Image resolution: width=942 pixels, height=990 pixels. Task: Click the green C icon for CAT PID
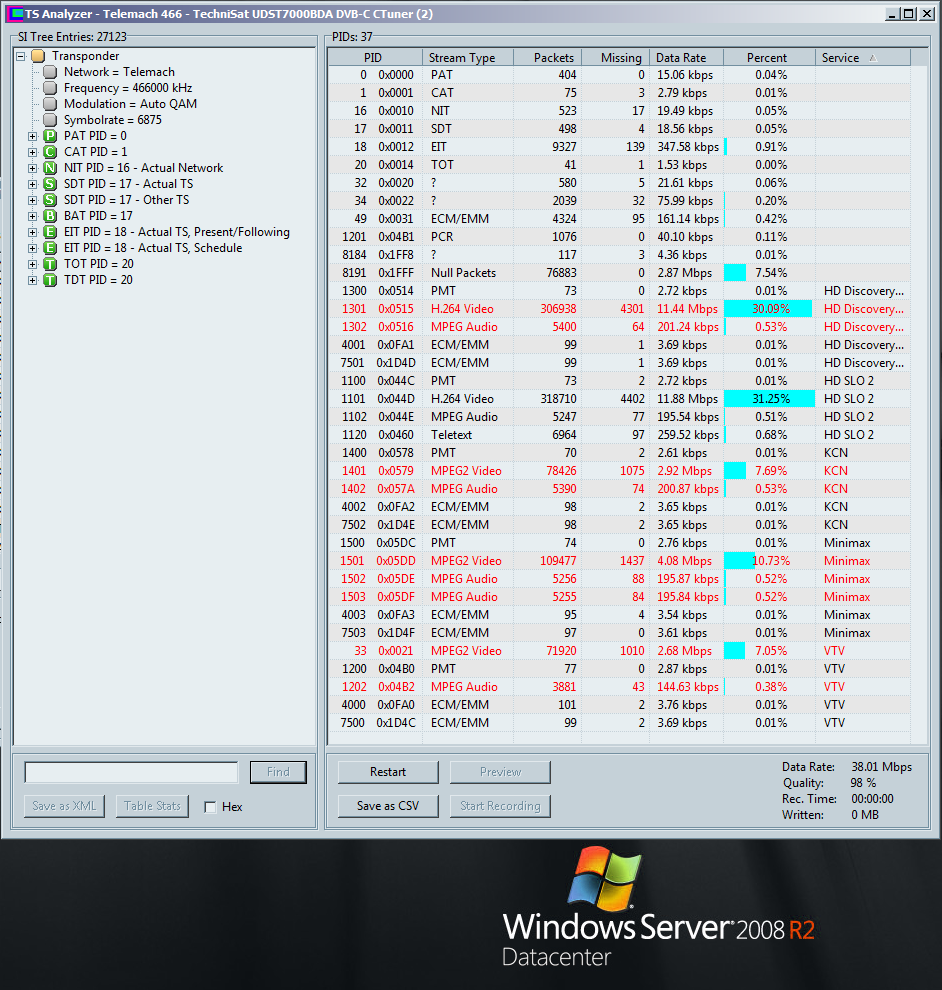click(x=51, y=152)
